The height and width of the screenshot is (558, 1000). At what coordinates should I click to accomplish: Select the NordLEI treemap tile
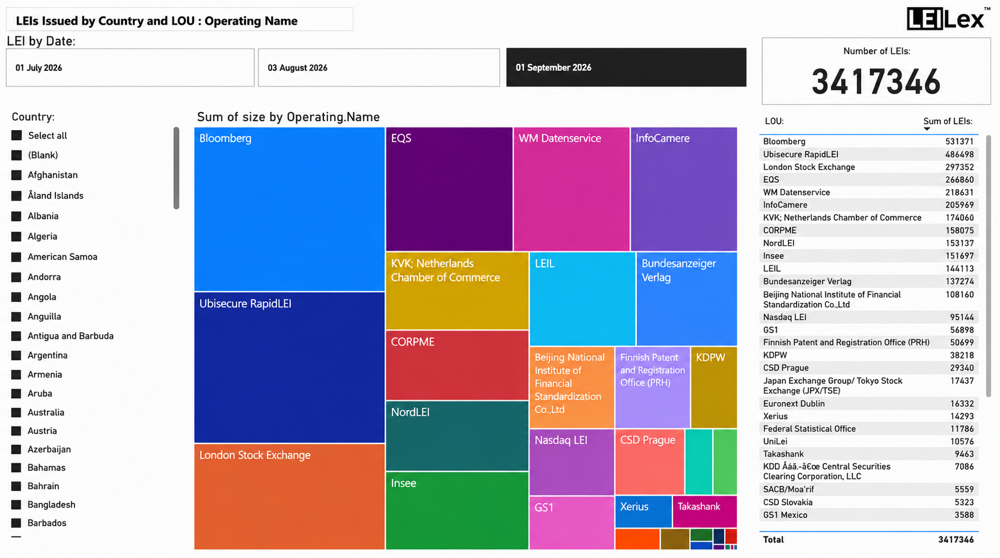[x=457, y=436]
